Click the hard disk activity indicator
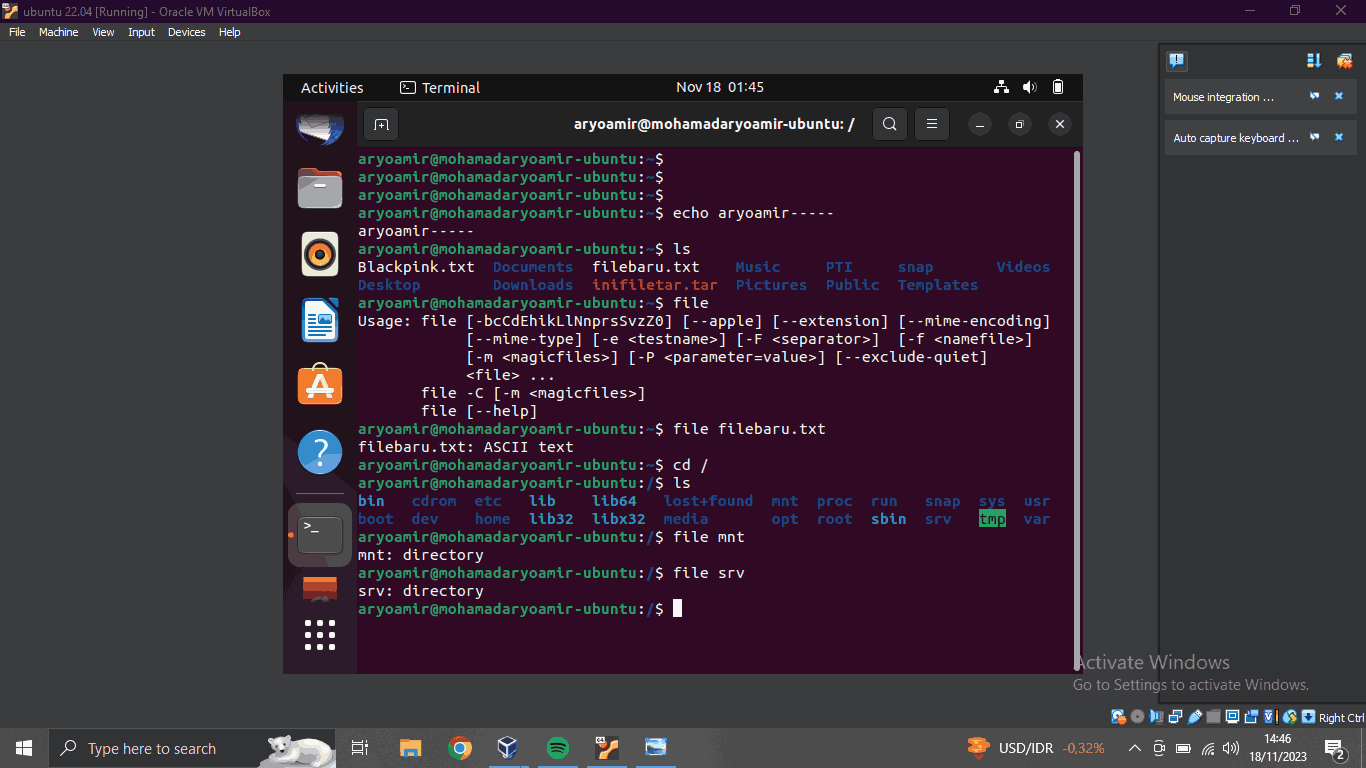The height and width of the screenshot is (768, 1366). (x=1119, y=717)
